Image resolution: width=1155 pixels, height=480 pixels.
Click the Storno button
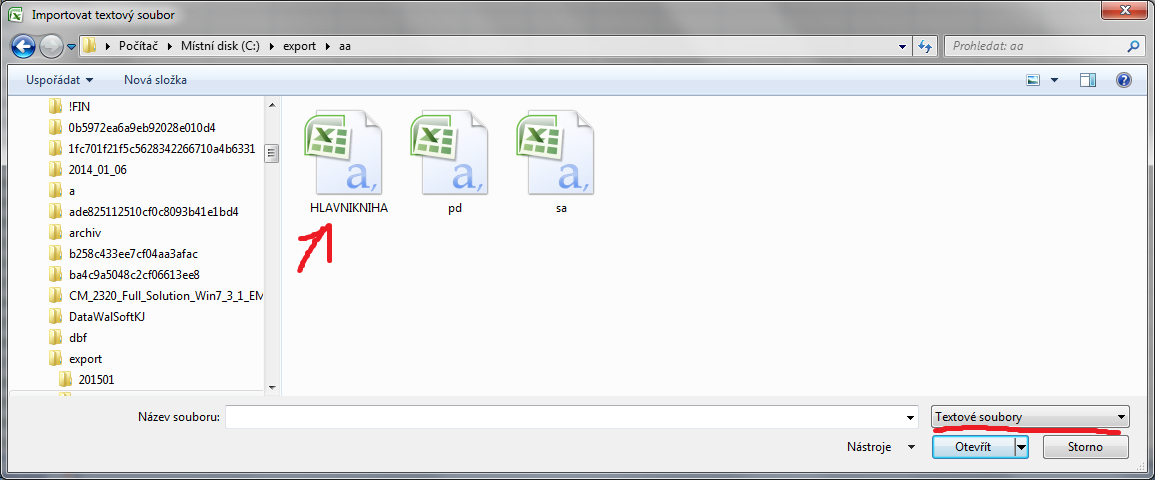point(1085,447)
